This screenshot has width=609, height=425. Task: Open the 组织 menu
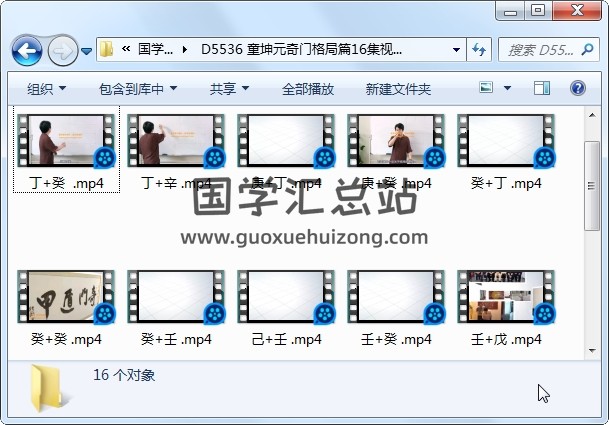(46, 89)
